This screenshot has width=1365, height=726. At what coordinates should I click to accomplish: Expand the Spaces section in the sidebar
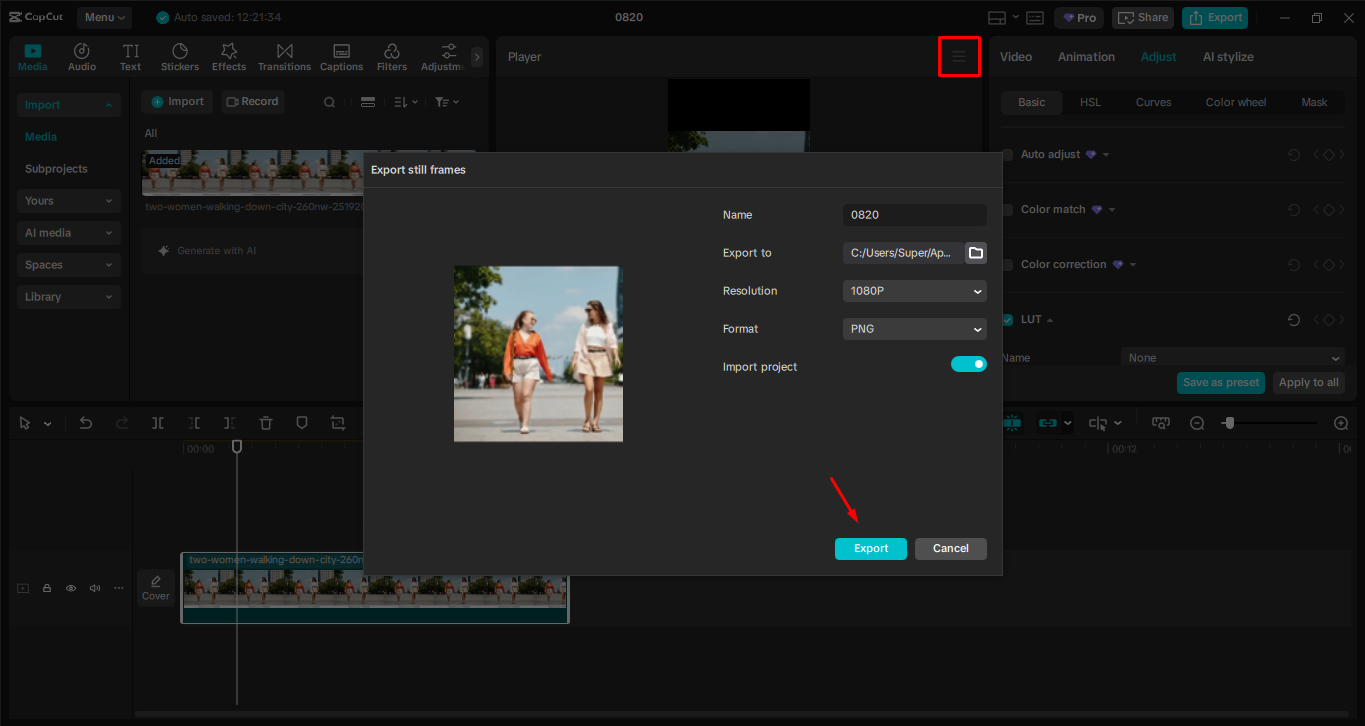tap(68, 264)
